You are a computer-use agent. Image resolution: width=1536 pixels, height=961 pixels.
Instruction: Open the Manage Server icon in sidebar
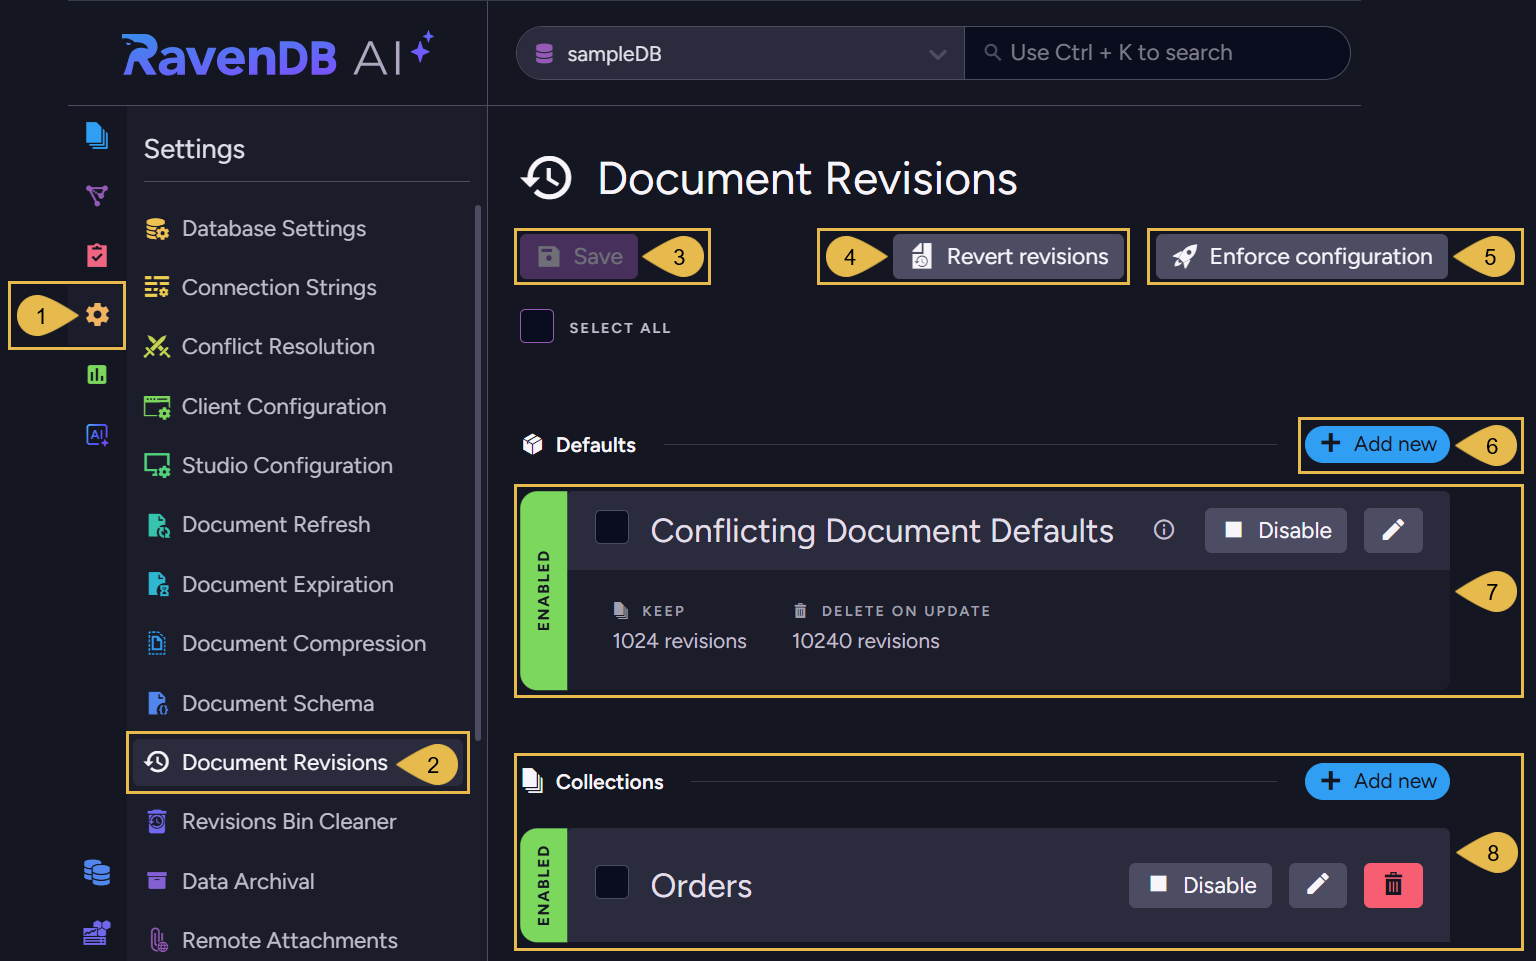coord(97,933)
